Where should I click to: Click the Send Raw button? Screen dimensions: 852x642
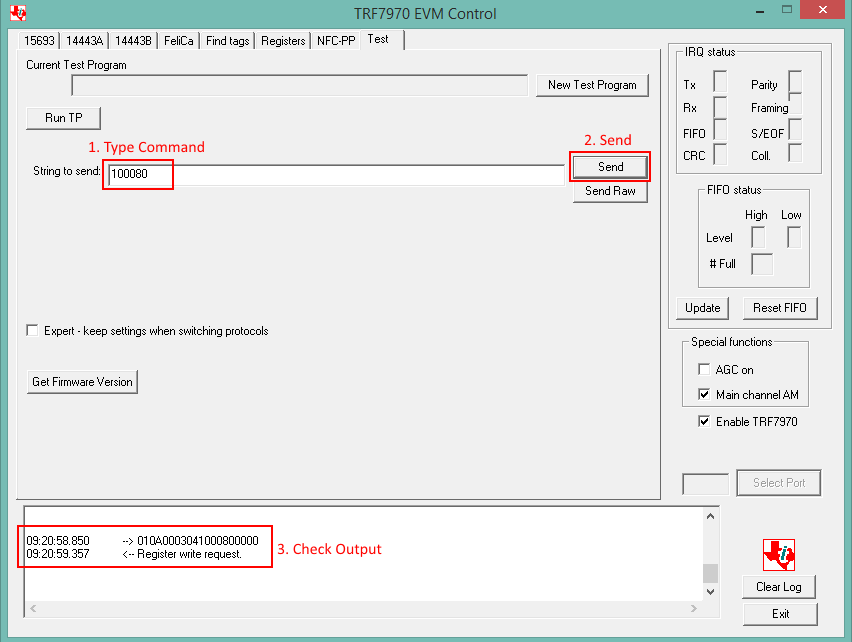[x=610, y=191]
